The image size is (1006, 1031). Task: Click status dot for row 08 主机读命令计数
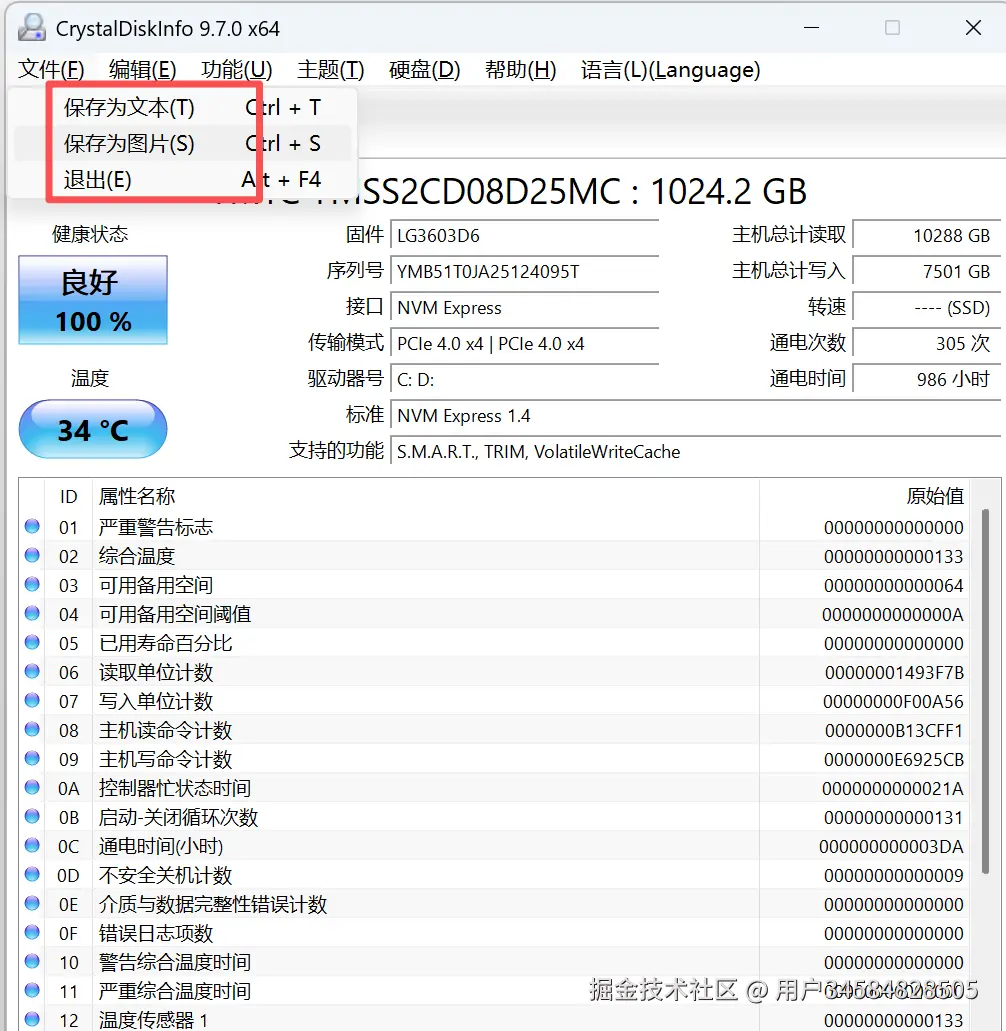(x=32, y=729)
